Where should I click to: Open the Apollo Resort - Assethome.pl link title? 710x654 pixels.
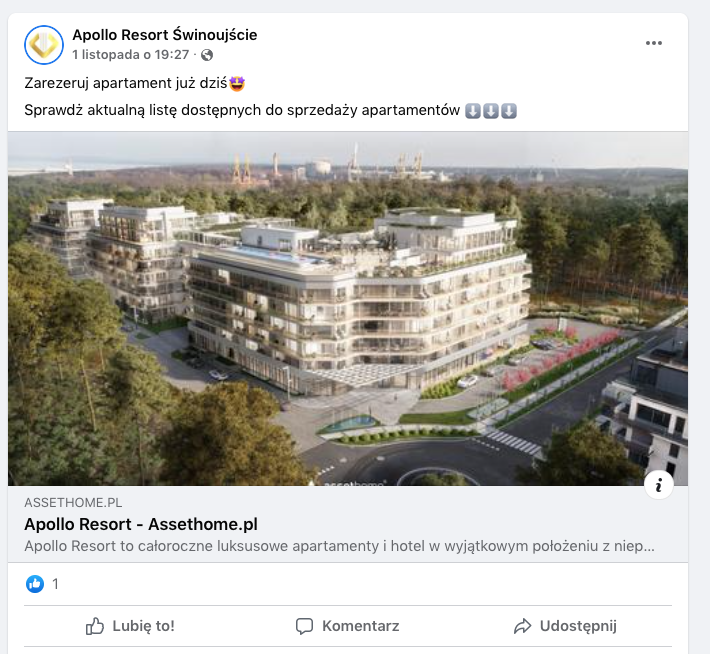141,524
